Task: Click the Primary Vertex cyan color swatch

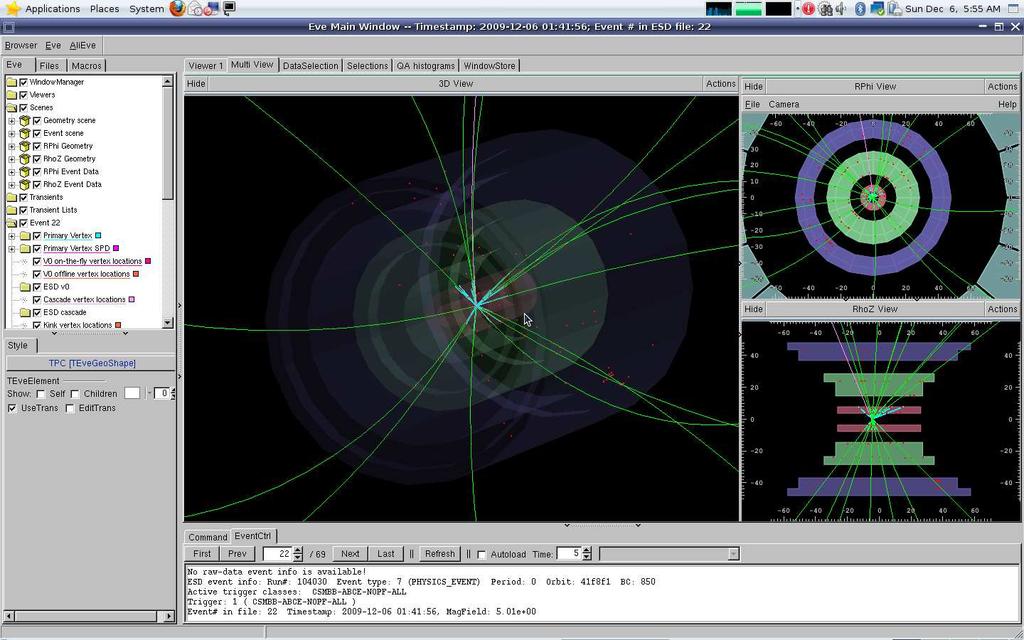Action: (98, 236)
